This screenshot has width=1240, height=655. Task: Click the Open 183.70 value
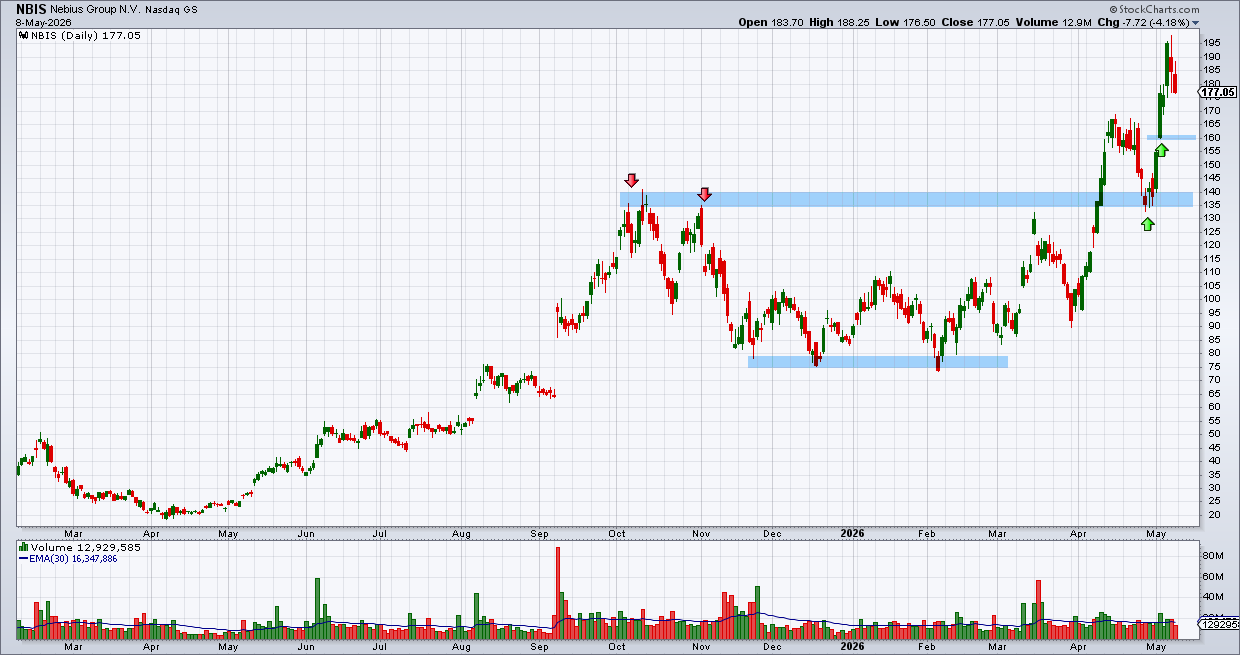[769, 22]
